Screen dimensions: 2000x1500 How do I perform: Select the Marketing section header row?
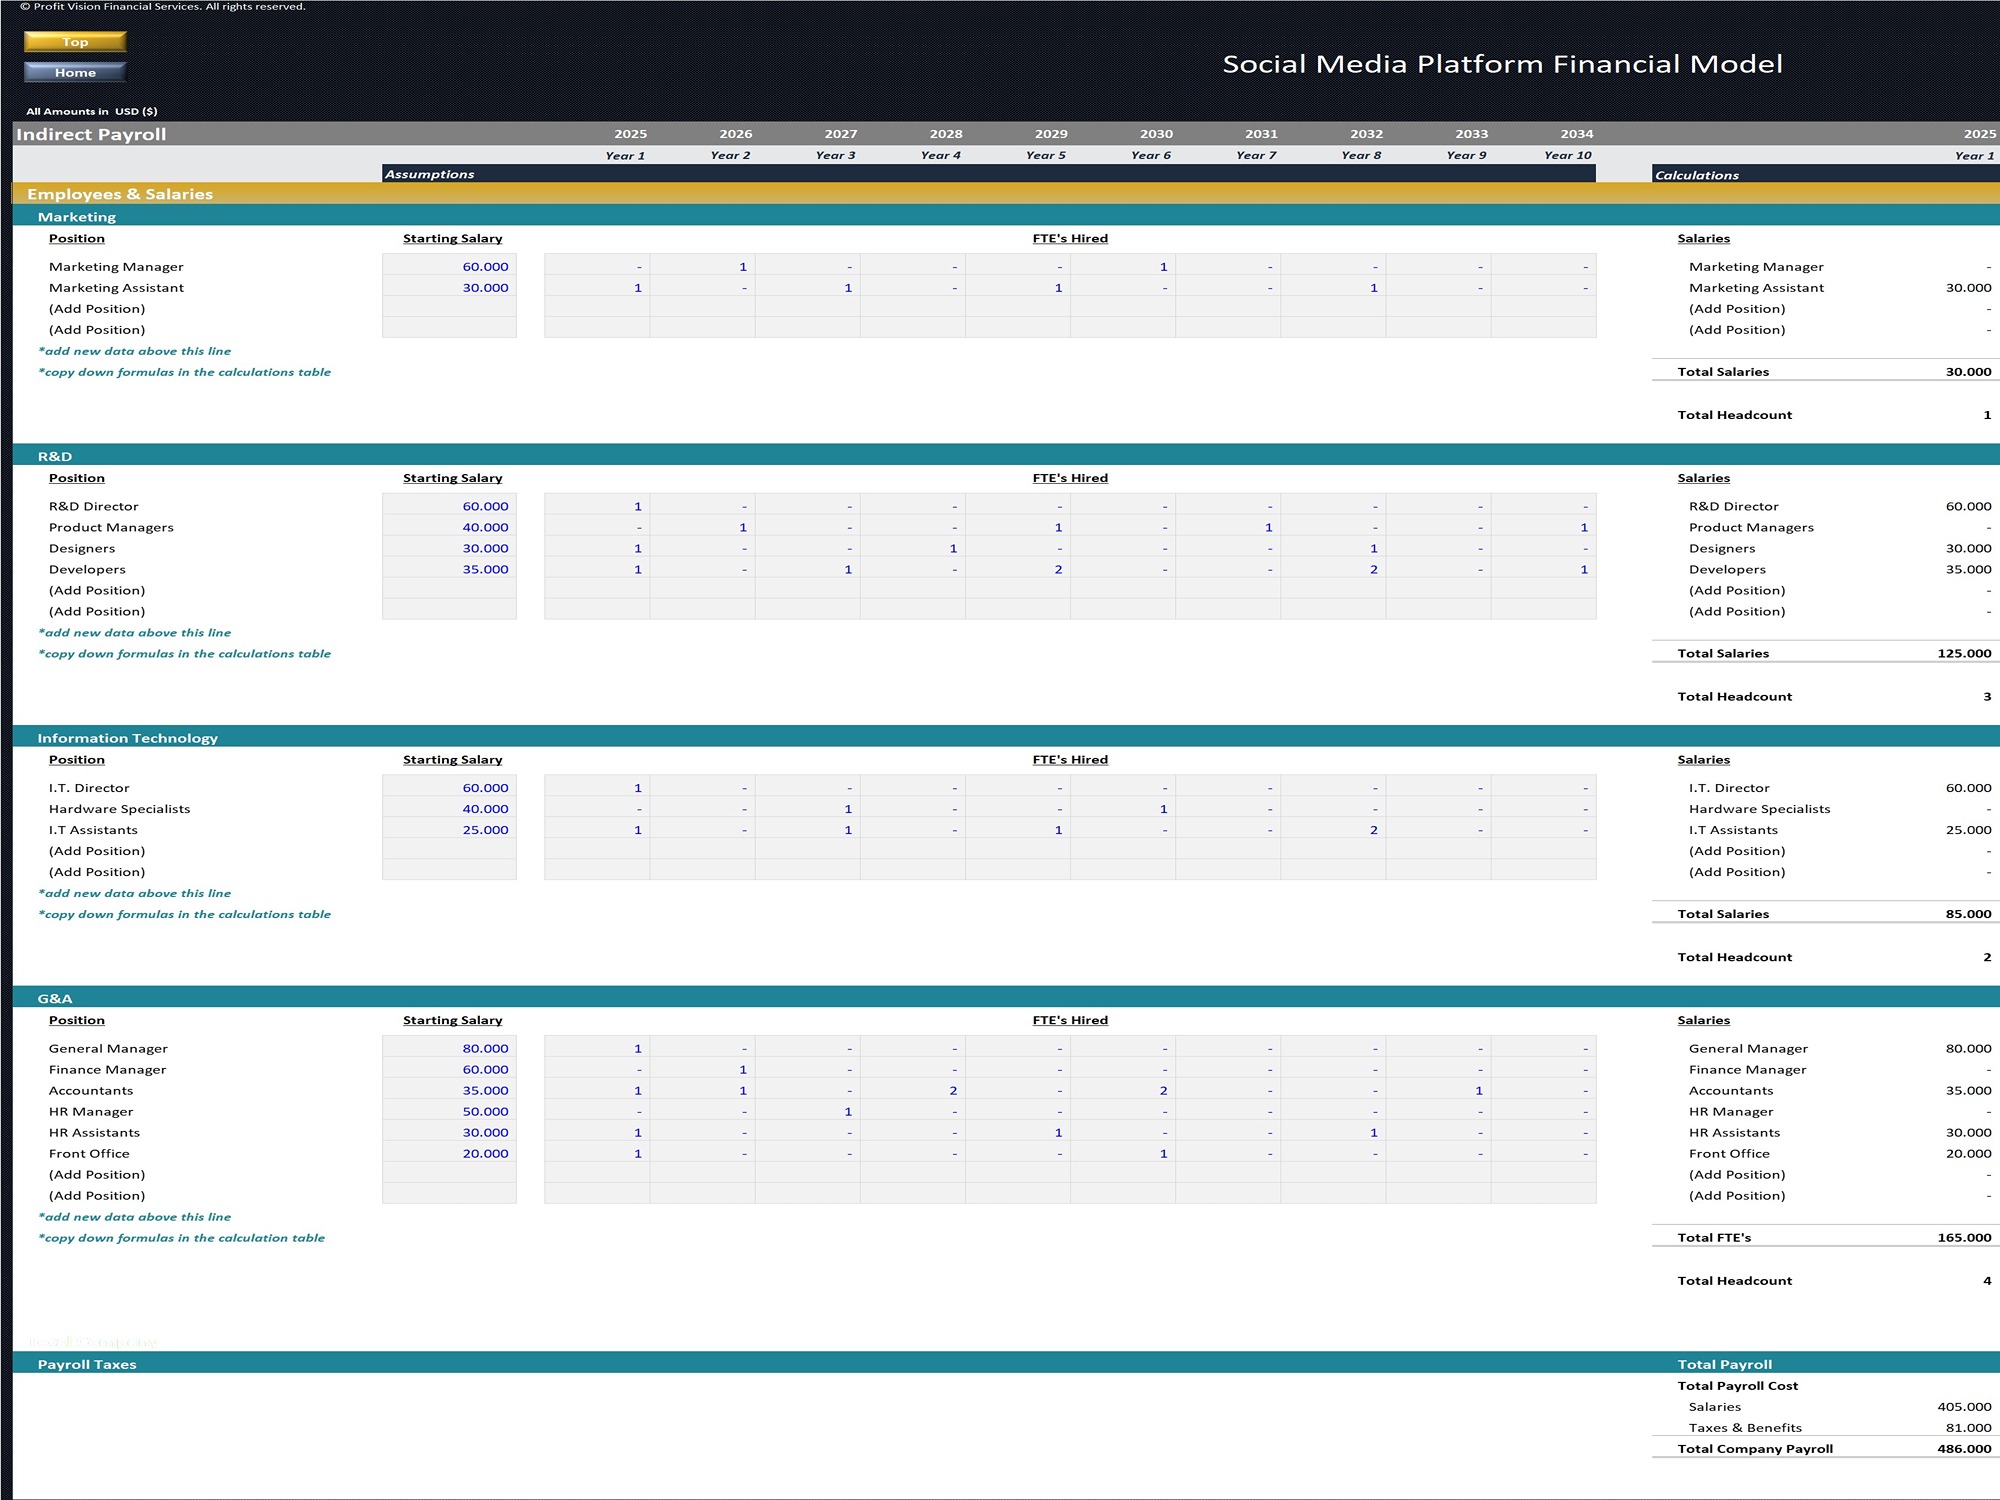pos(1006,216)
